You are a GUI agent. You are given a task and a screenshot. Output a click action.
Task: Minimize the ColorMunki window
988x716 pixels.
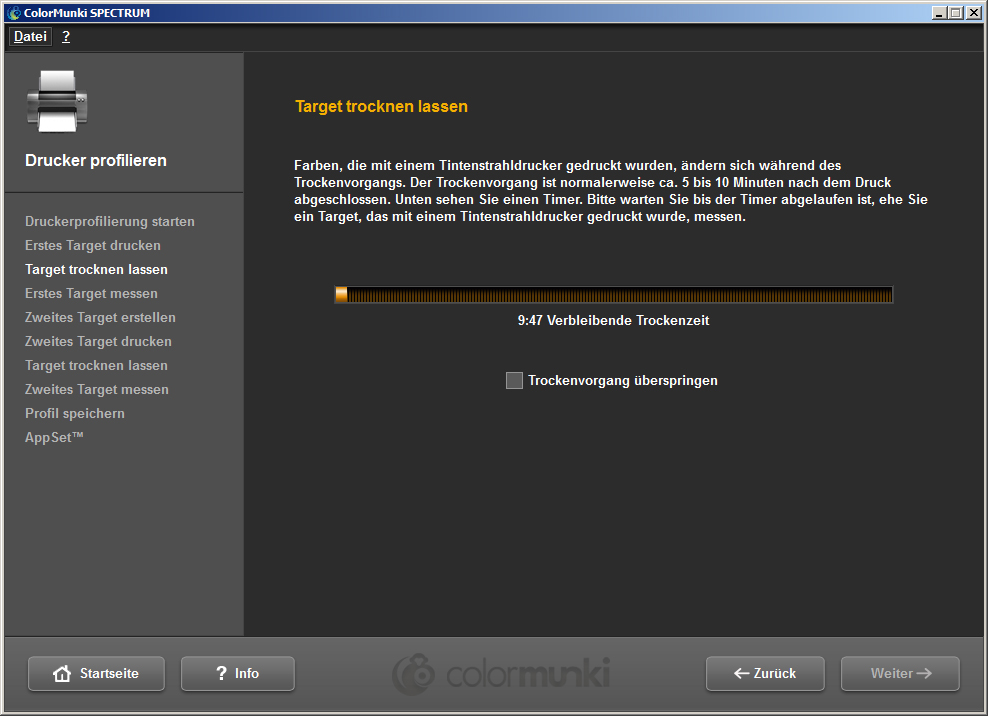point(939,13)
